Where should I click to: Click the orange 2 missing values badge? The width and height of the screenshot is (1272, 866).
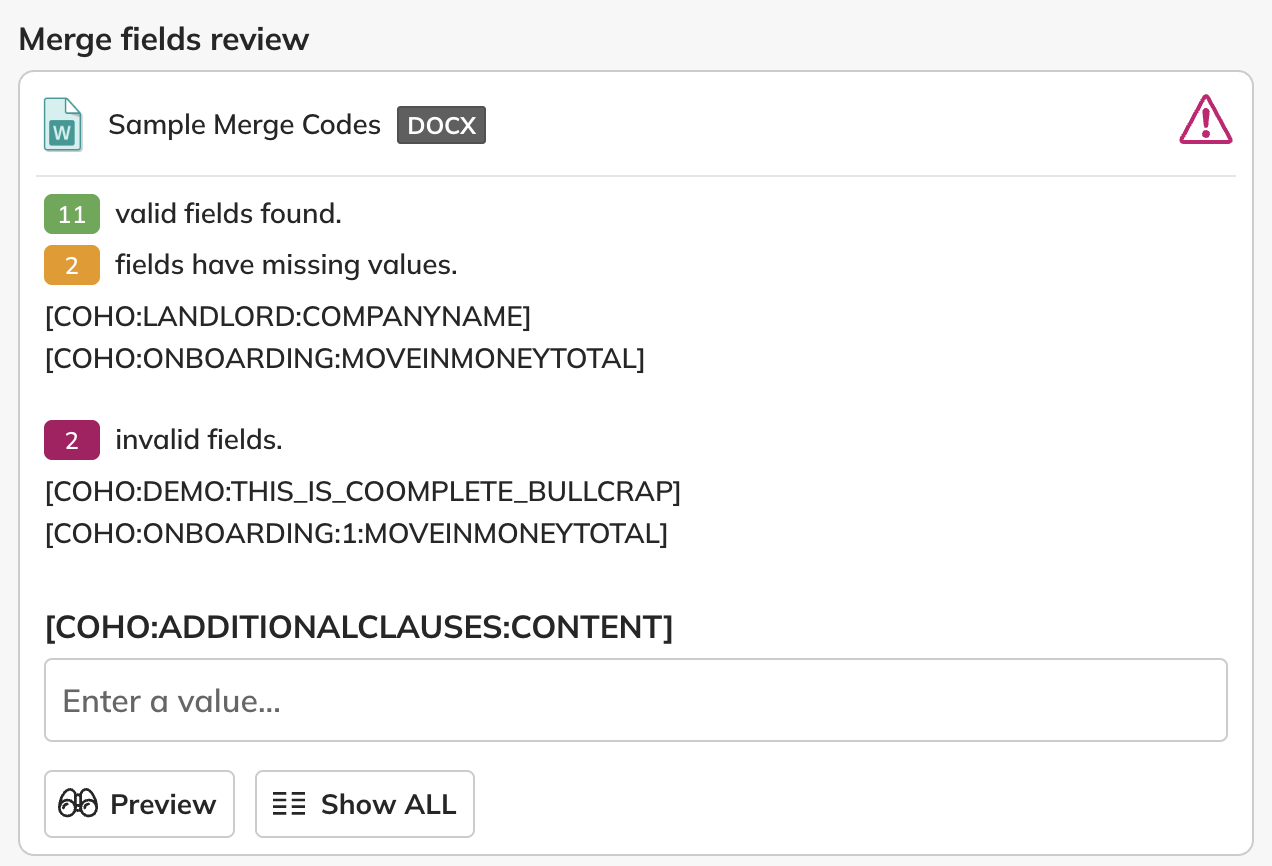(72, 265)
